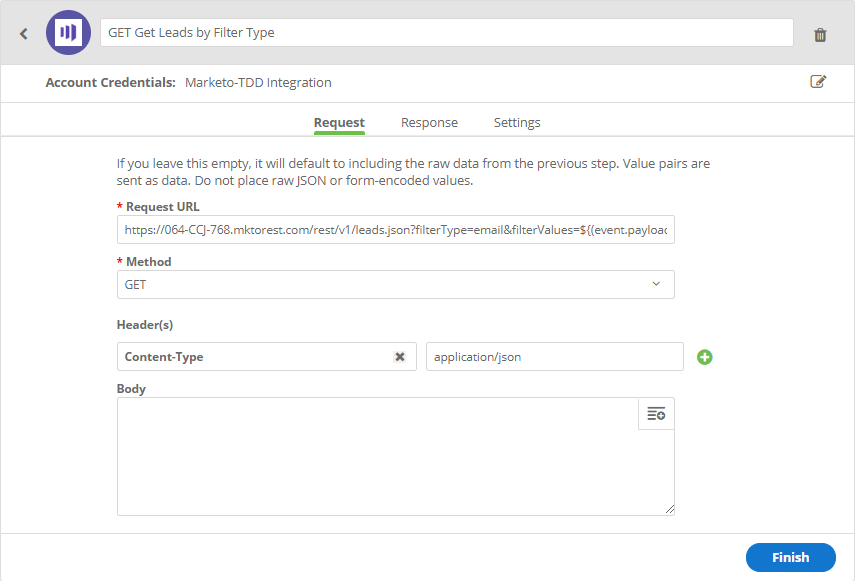
Task: Click the application/json header value field
Action: click(x=554, y=357)
